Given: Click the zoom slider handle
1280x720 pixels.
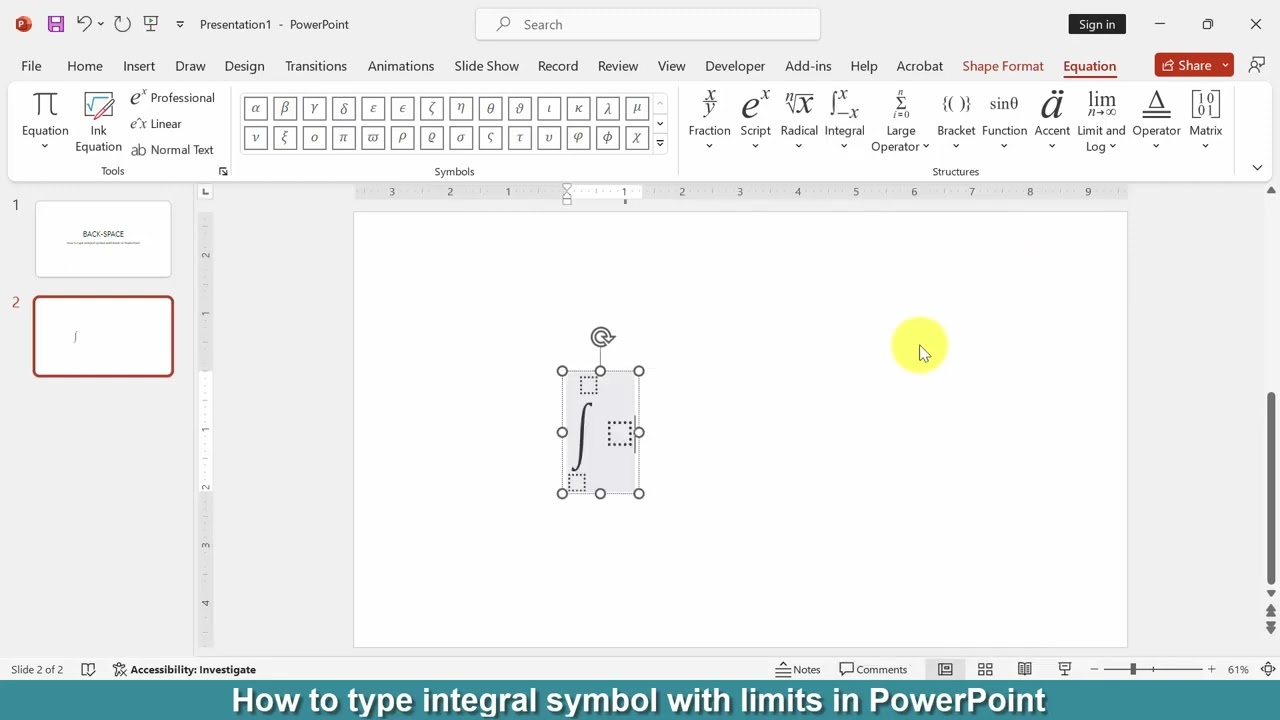Looking at the screenshot, I should 1133,669.
